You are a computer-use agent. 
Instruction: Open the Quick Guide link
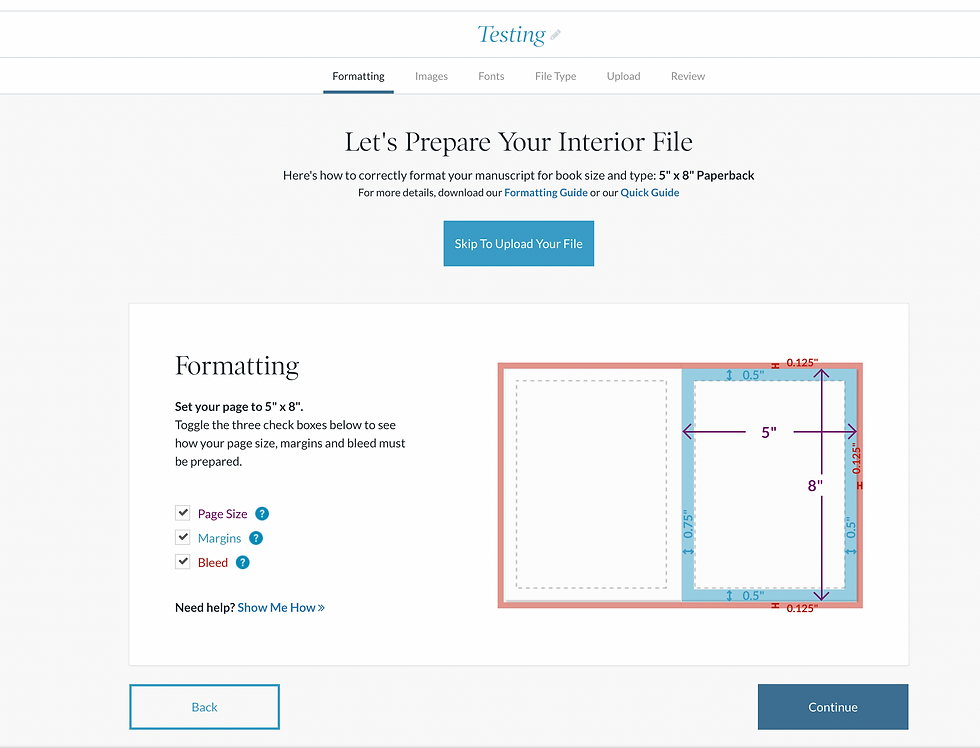click(649, 192)
